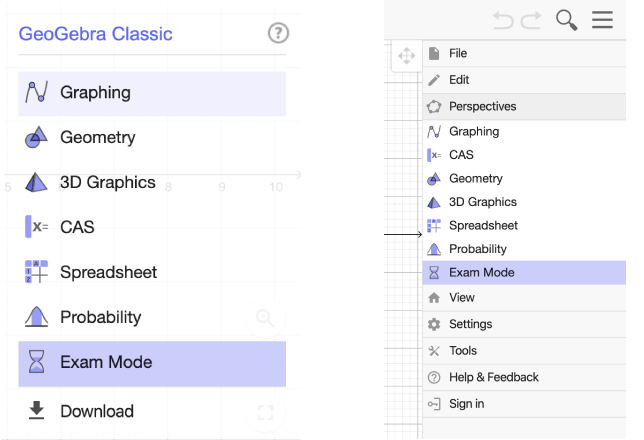Click the undo arrow icon
Viewport: 644px width, 440px height.
(x=503, y=21)
